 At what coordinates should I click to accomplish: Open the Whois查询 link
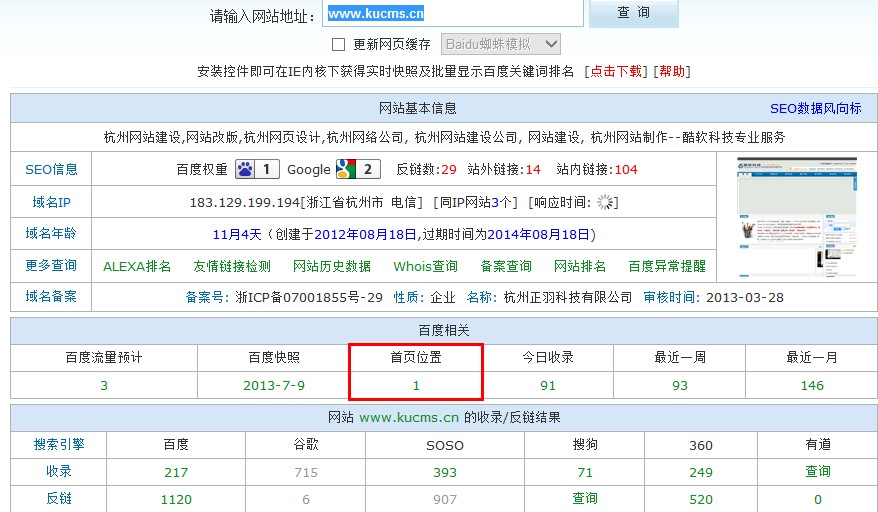click(426, 266)
